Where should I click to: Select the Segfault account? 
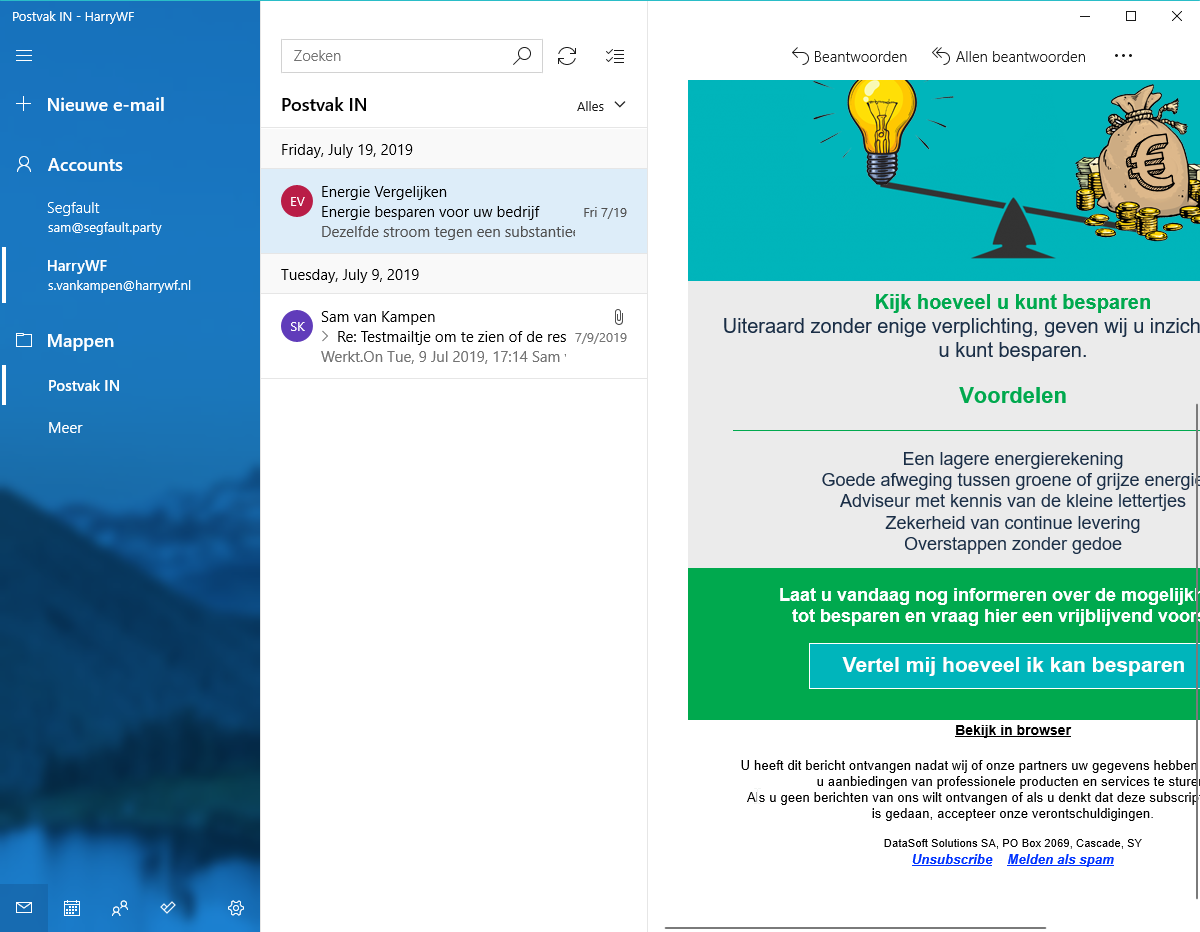[x=104, y=217]
